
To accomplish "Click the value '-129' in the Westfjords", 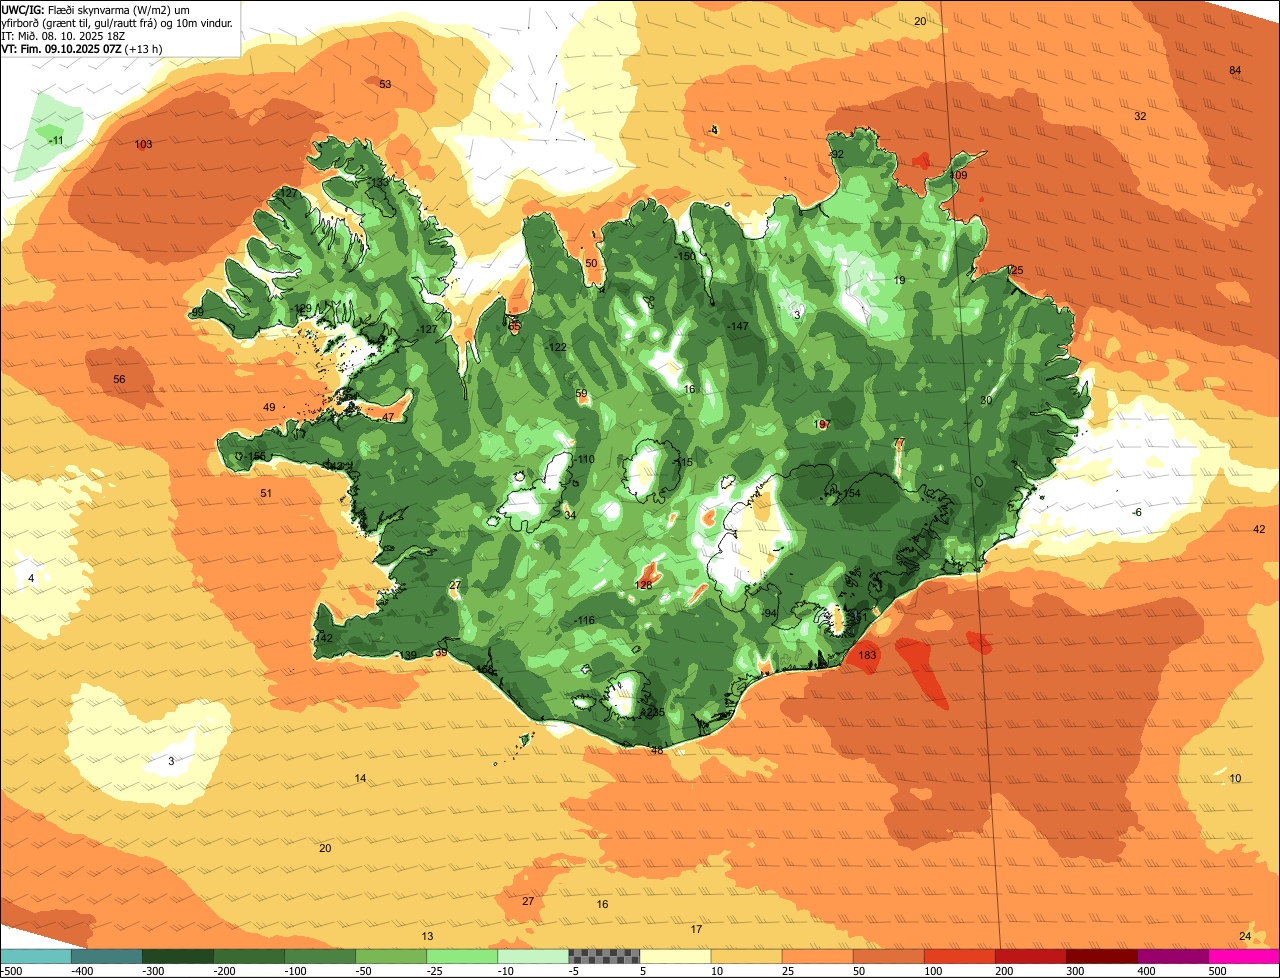I will pos(302,308).
